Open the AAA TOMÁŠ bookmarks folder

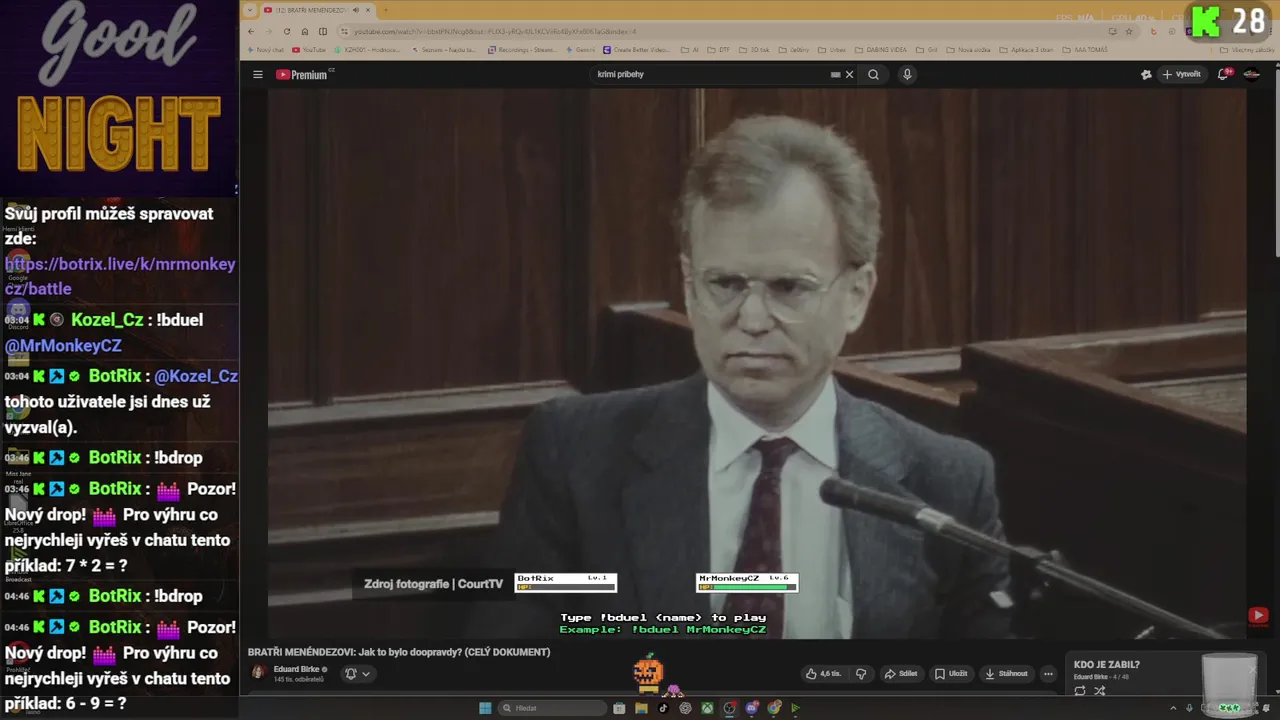[1085, 50]
